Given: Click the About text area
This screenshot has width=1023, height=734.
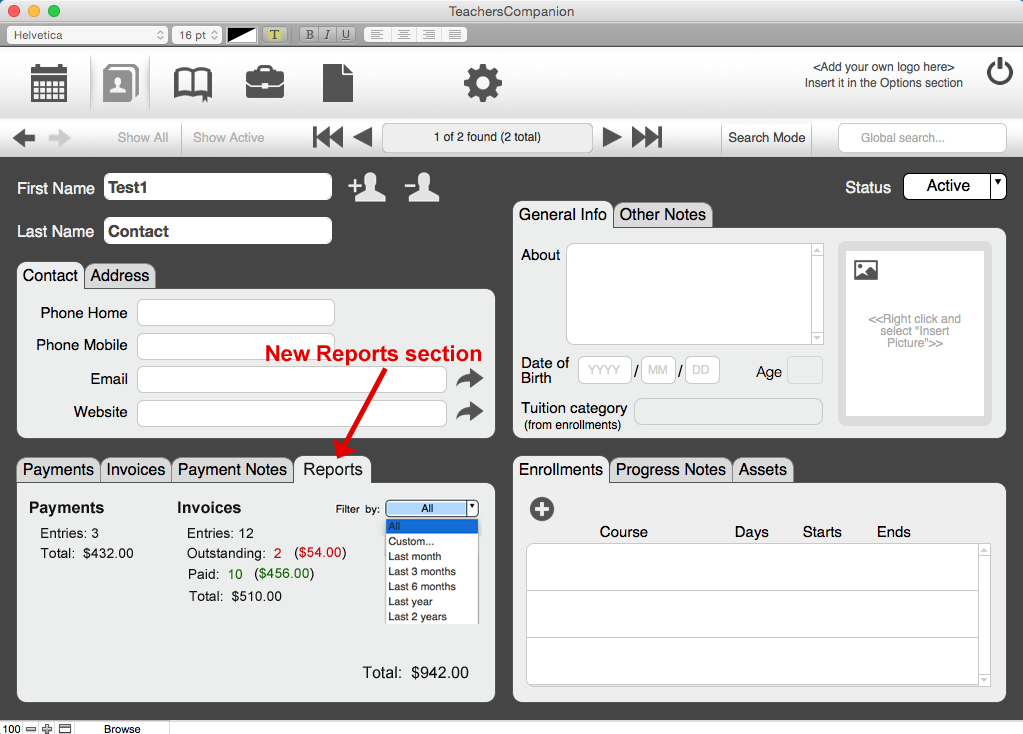Looking at the screenshot, I should [690, 294].
